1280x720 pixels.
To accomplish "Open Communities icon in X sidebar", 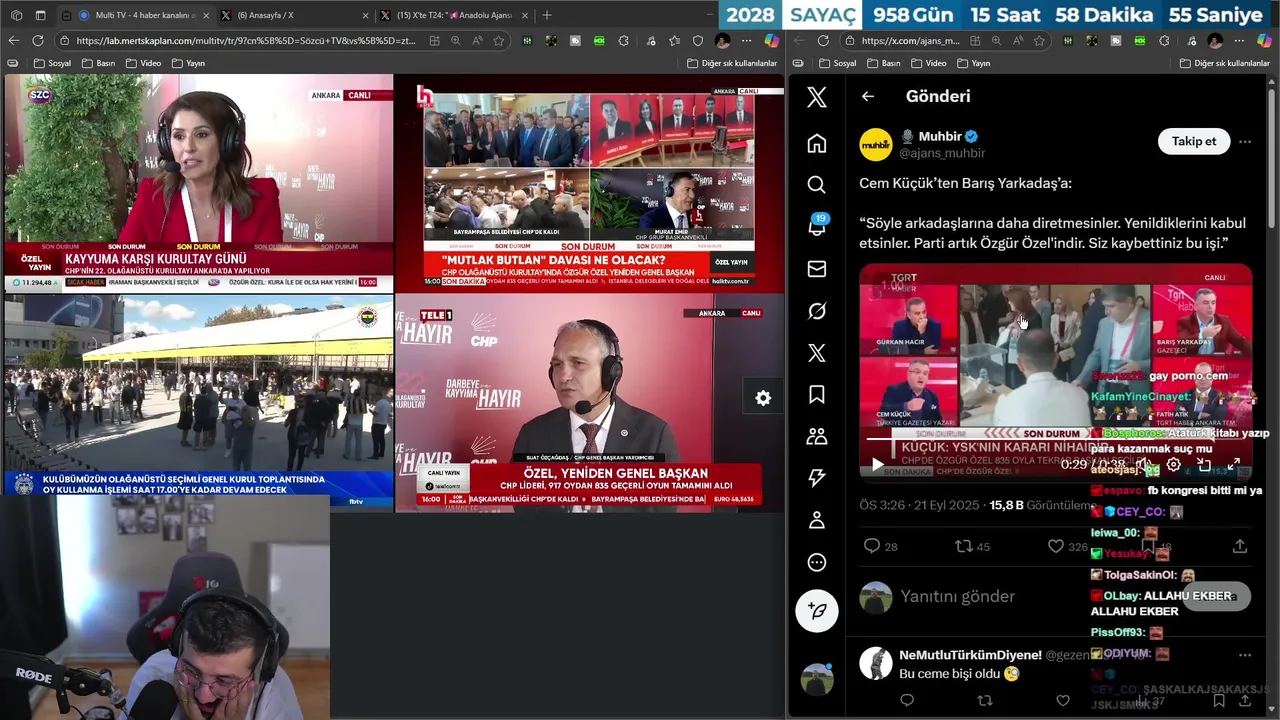I will tap(817, 436).
